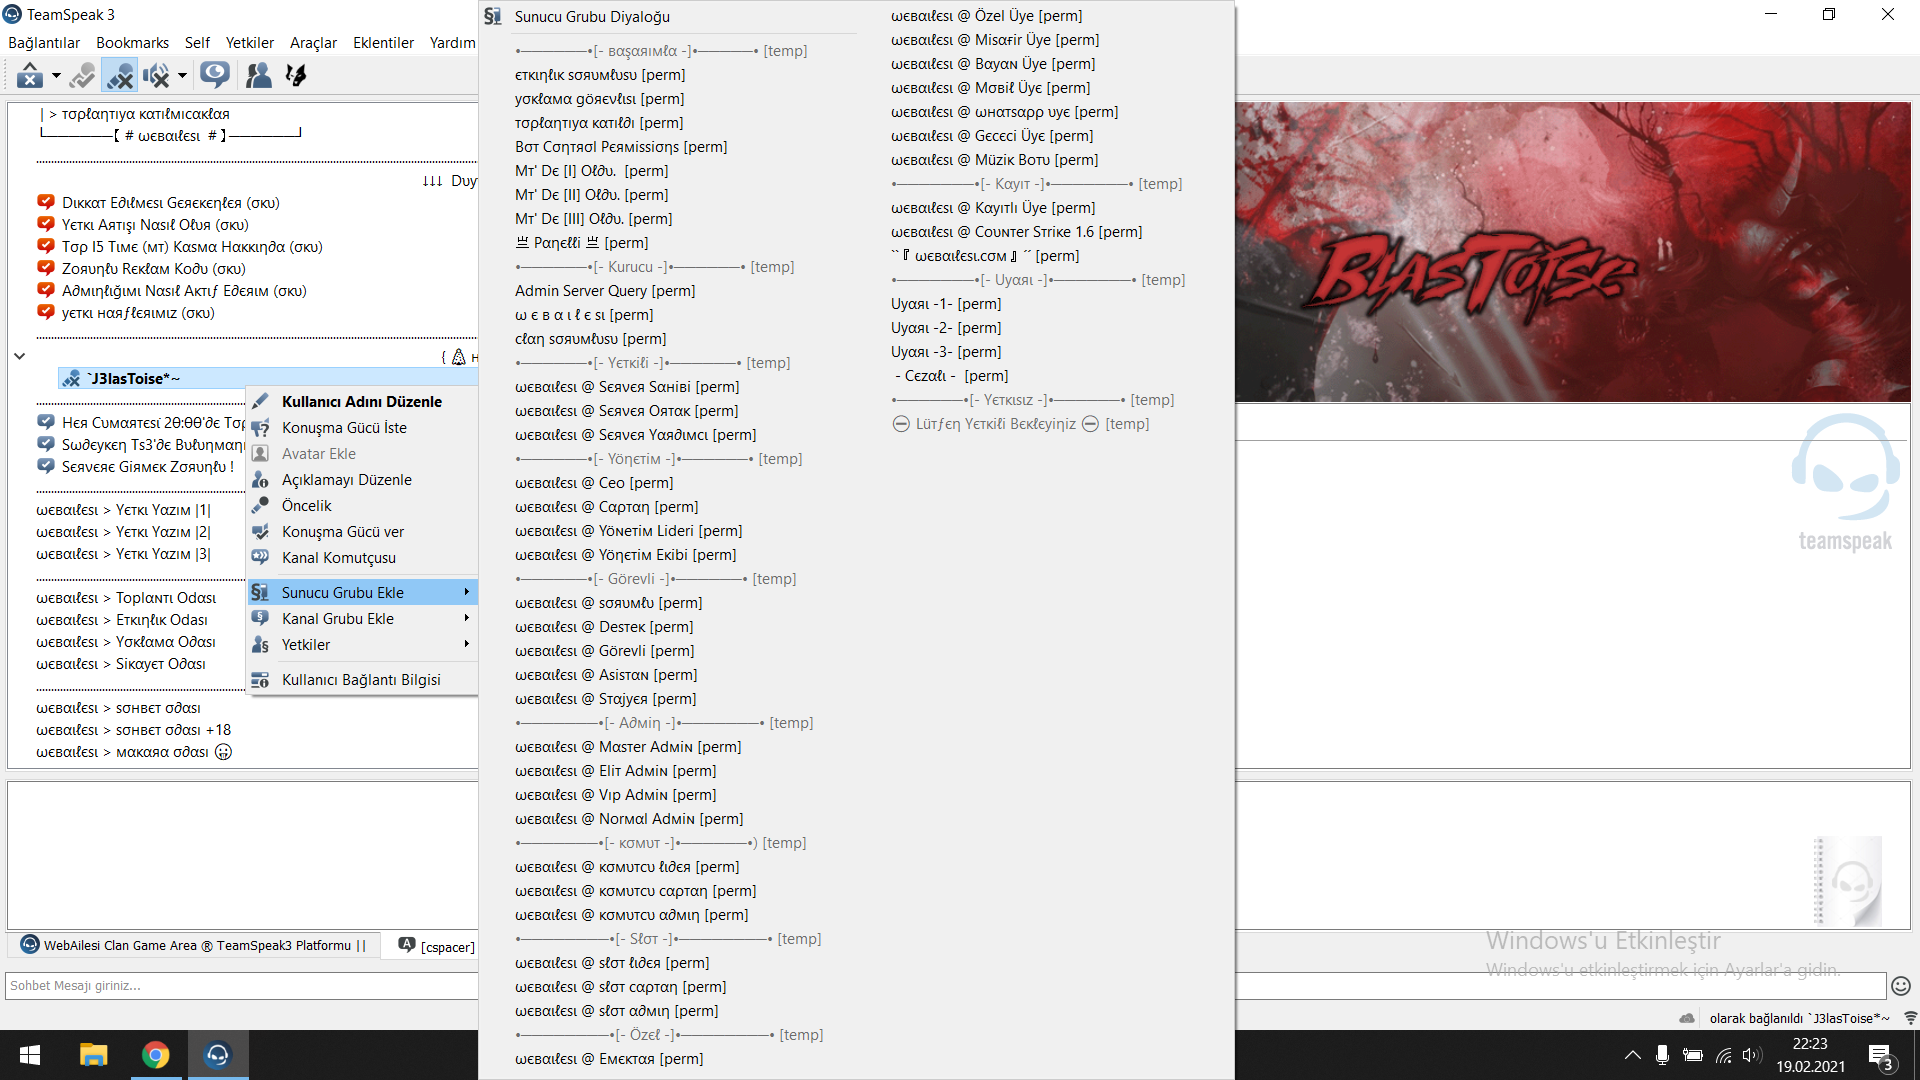Image resolution: width=1920 pixels, height=1080 pixels.
Task: Open the Eklentiler menu
Action: click(383, 43)
